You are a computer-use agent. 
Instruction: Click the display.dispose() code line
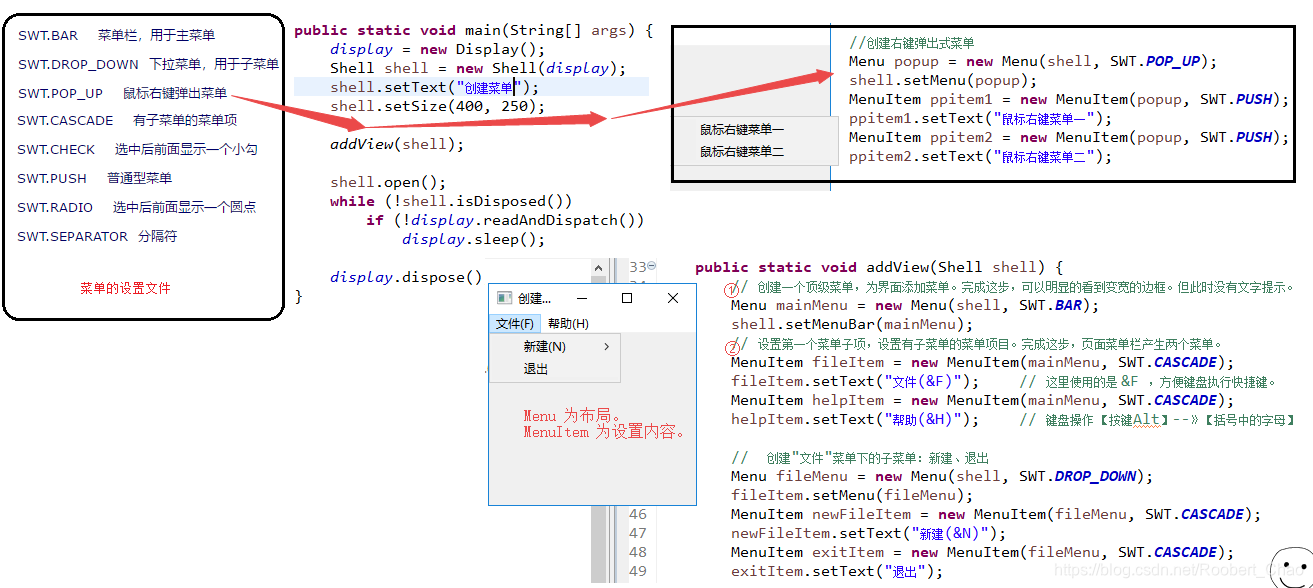pos(406,277)
